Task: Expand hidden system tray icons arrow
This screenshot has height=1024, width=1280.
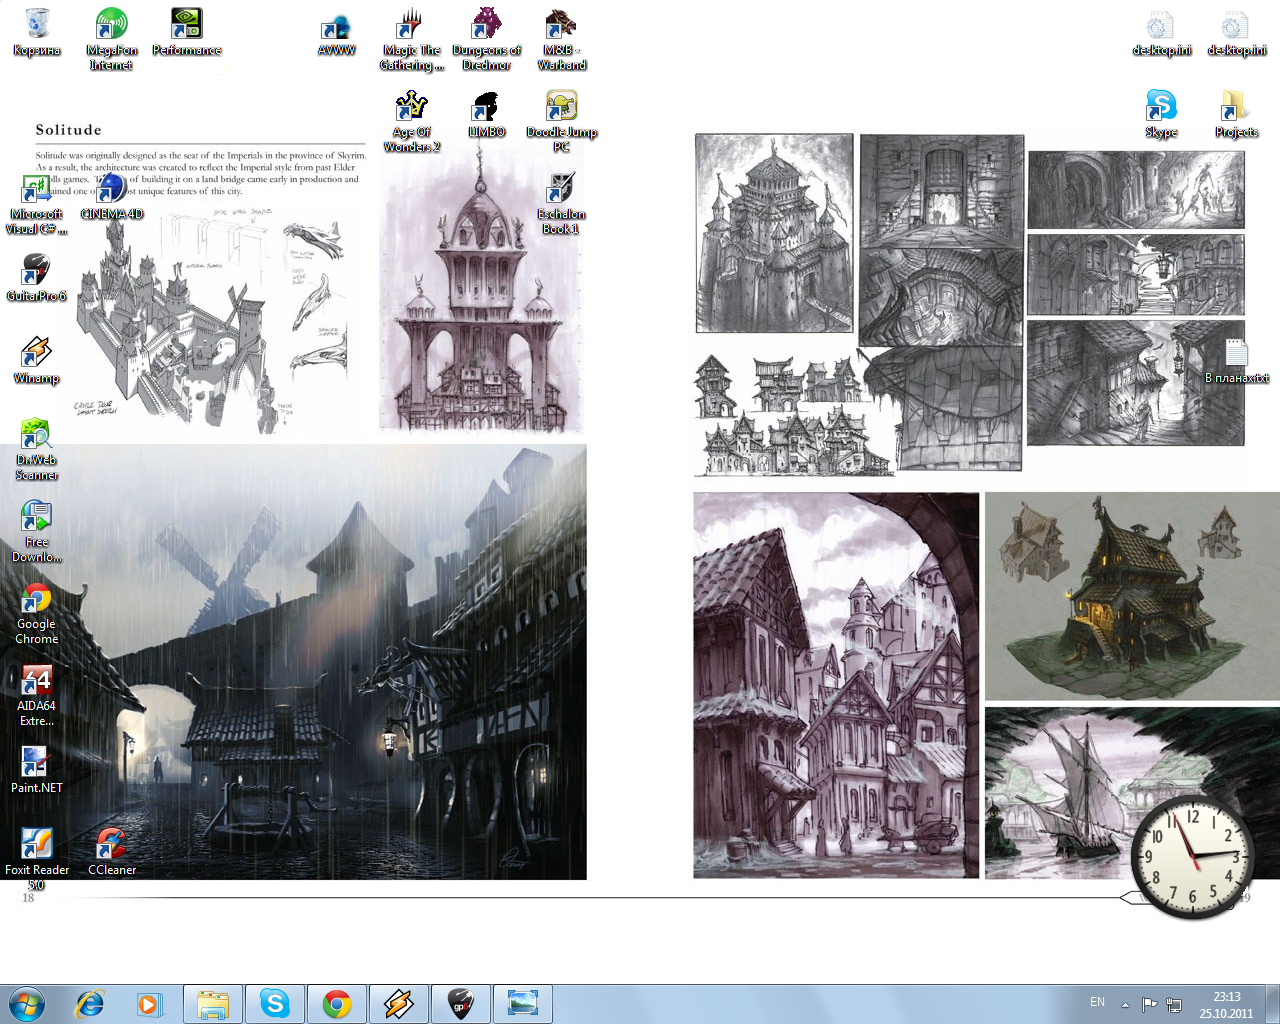Action: point(1125,1004)
